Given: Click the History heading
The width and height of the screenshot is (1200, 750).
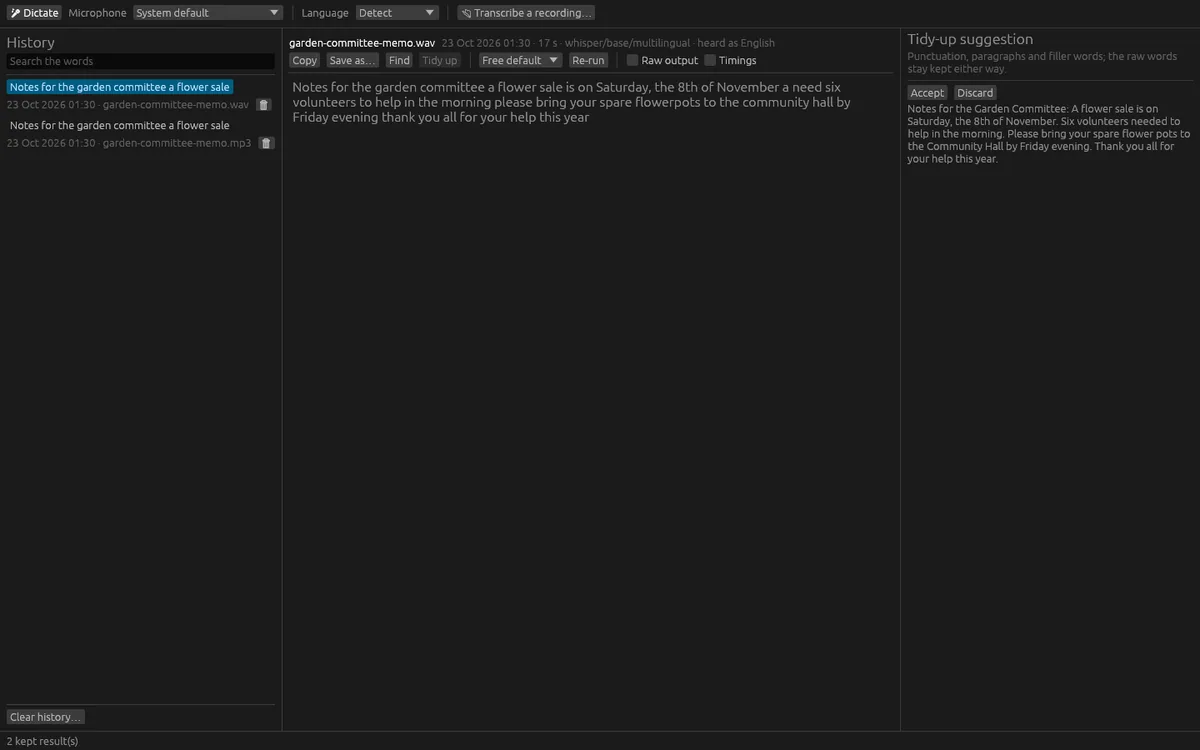Looking at the screenshot, I should point(31,42).
